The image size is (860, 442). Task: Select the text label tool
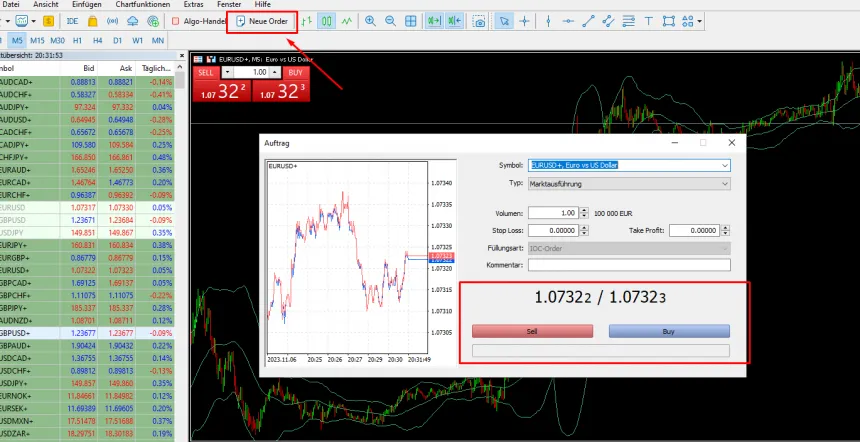coord(648,21)
